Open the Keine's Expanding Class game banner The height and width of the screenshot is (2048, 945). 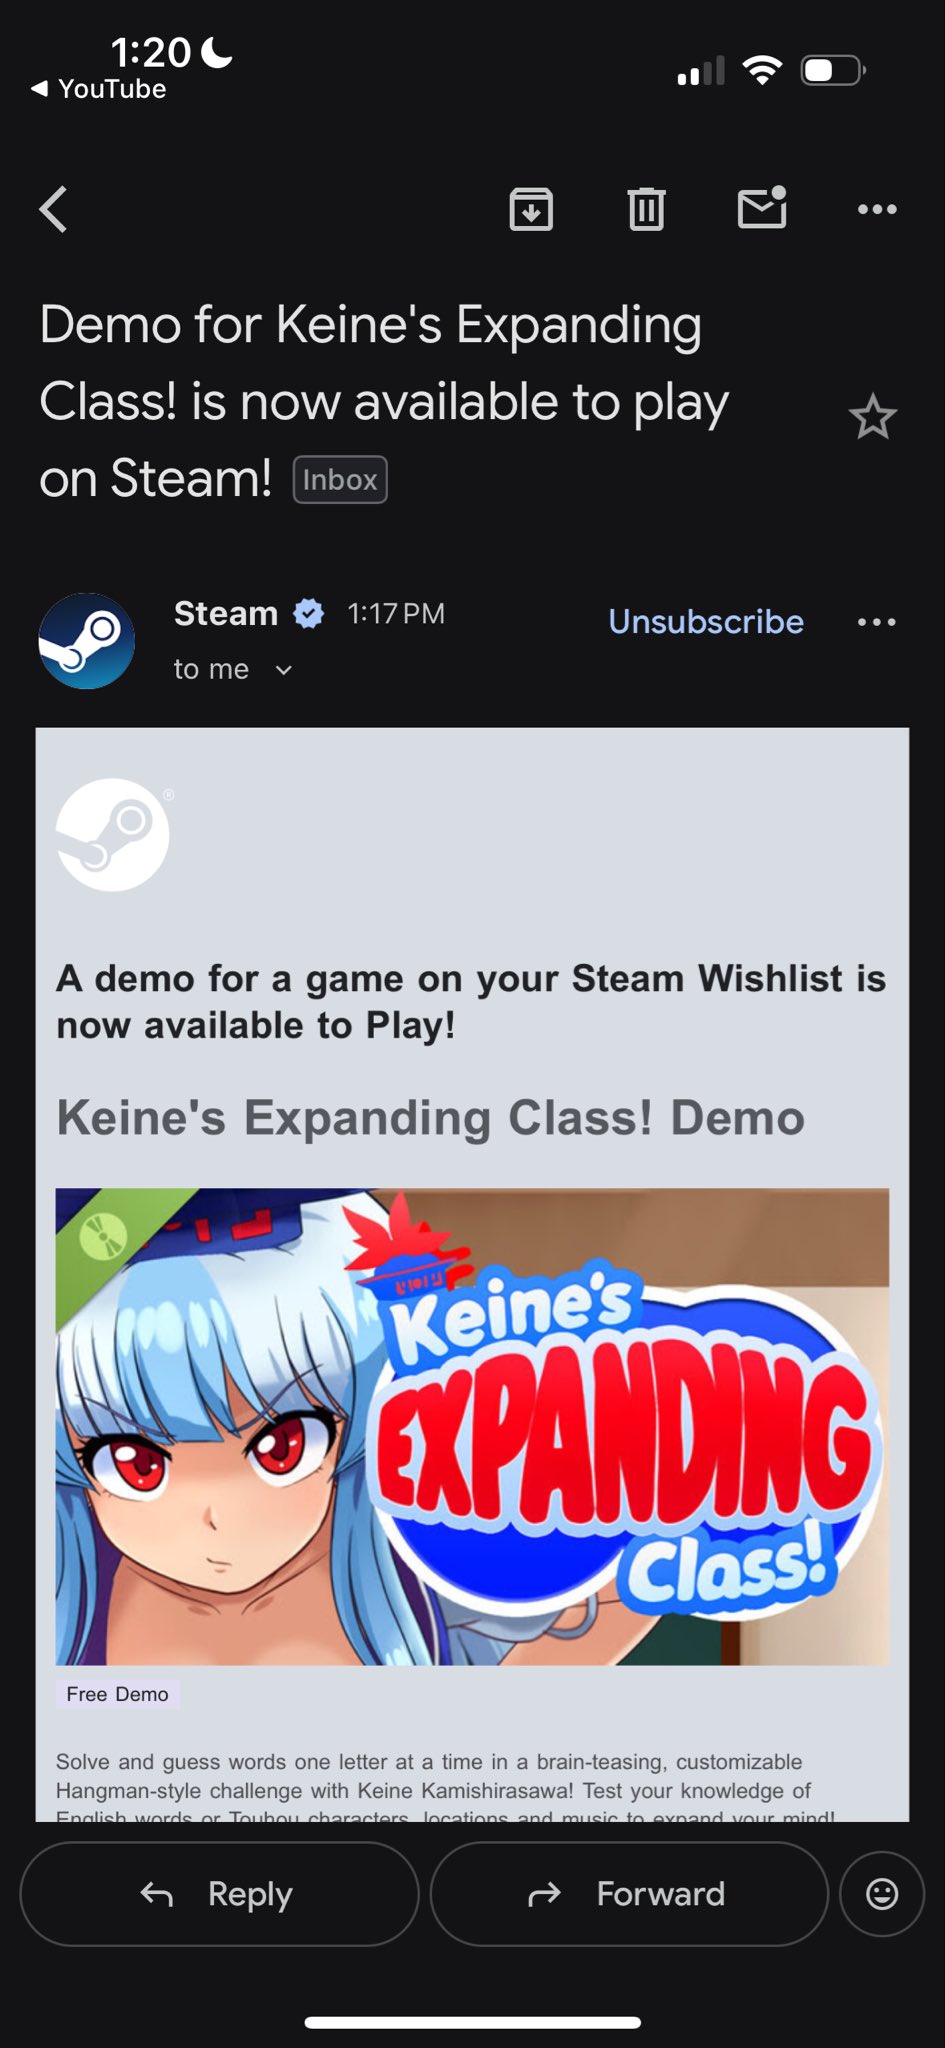pyautogui.click(x=472, y=1426)
